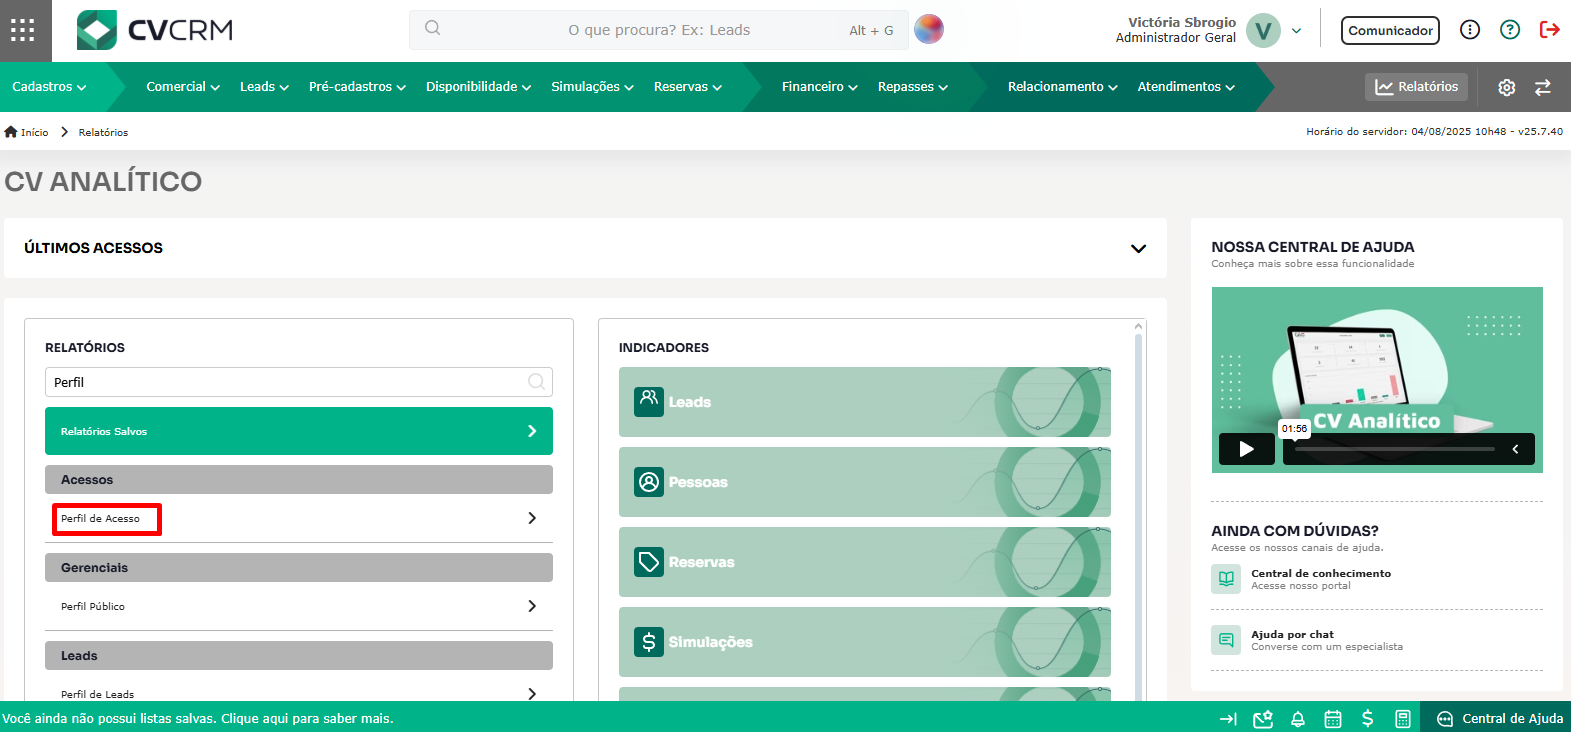Open the Leads dropdown in navbar

click(264, 87)
